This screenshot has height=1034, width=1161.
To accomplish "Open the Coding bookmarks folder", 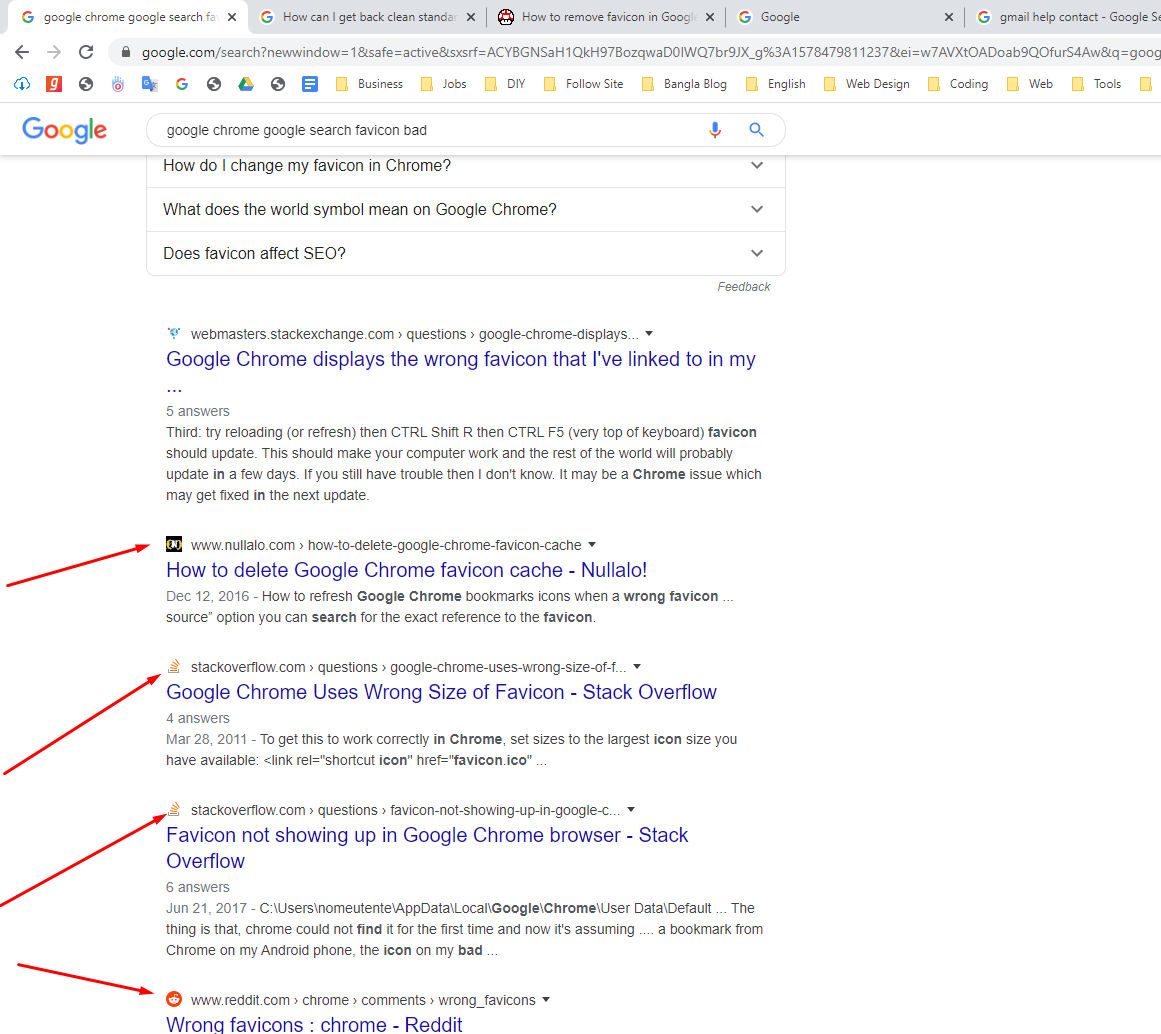I will coord(957,84).
